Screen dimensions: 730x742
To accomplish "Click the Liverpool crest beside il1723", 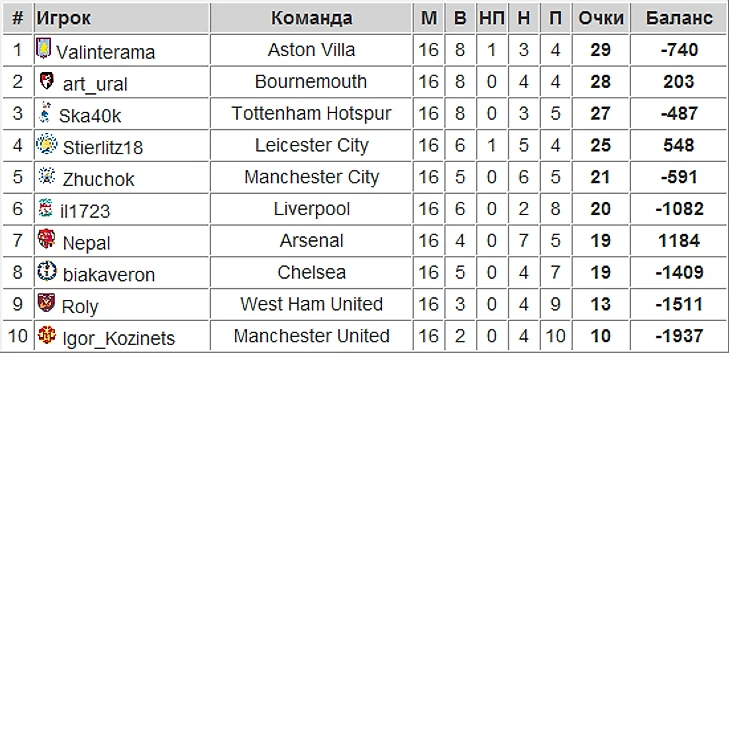I will [45, 207].
